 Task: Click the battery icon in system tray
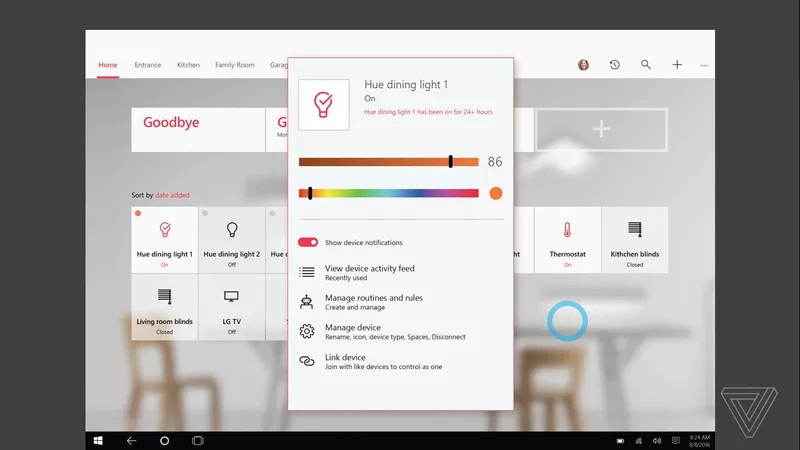point(620,441)
